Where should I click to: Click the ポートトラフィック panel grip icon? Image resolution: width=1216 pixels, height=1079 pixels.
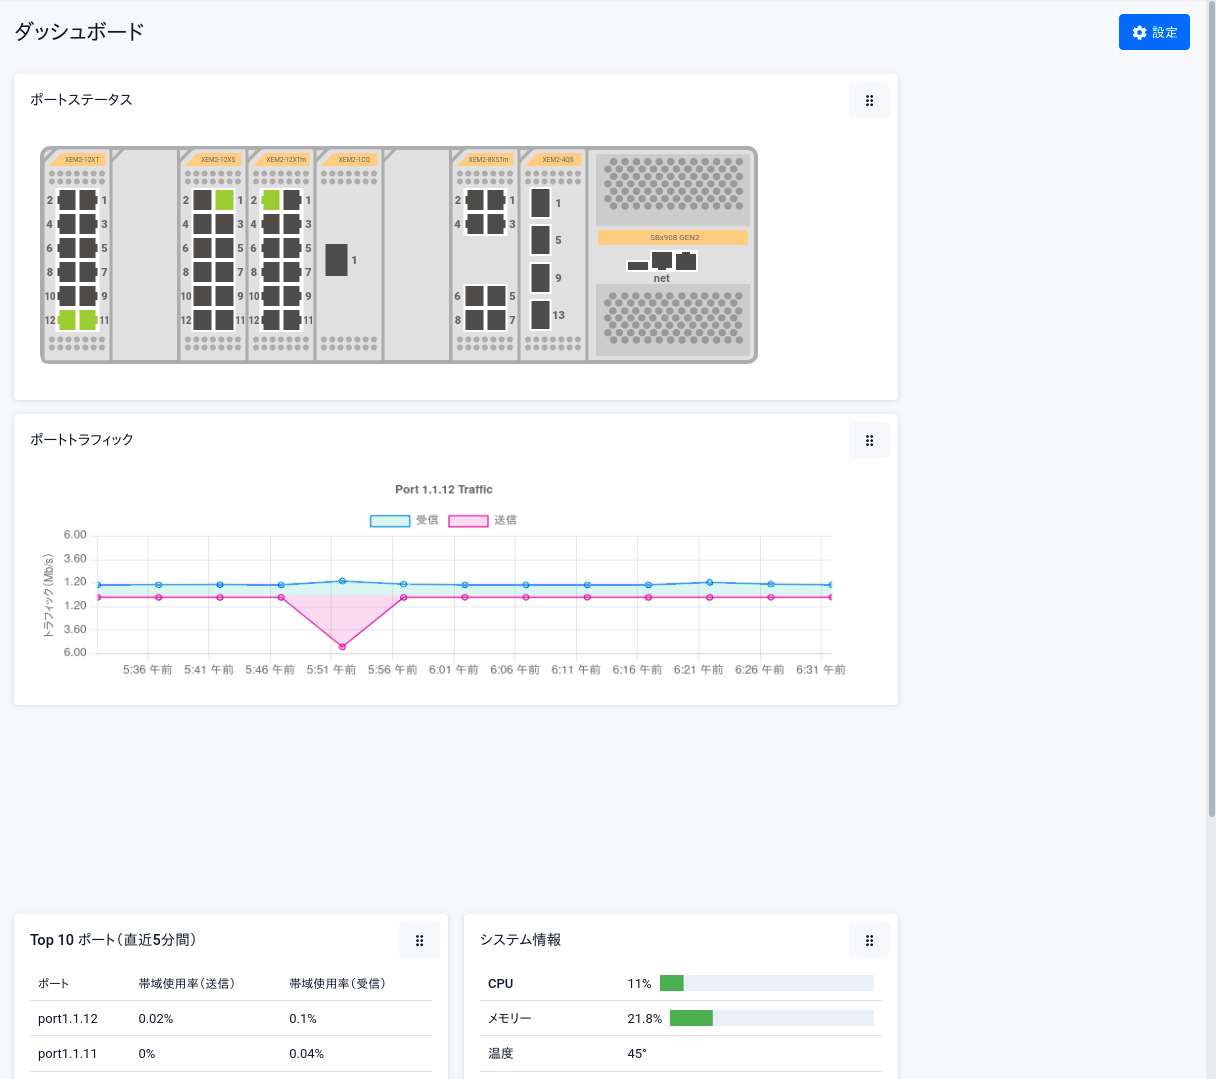[x=869, y=440]
